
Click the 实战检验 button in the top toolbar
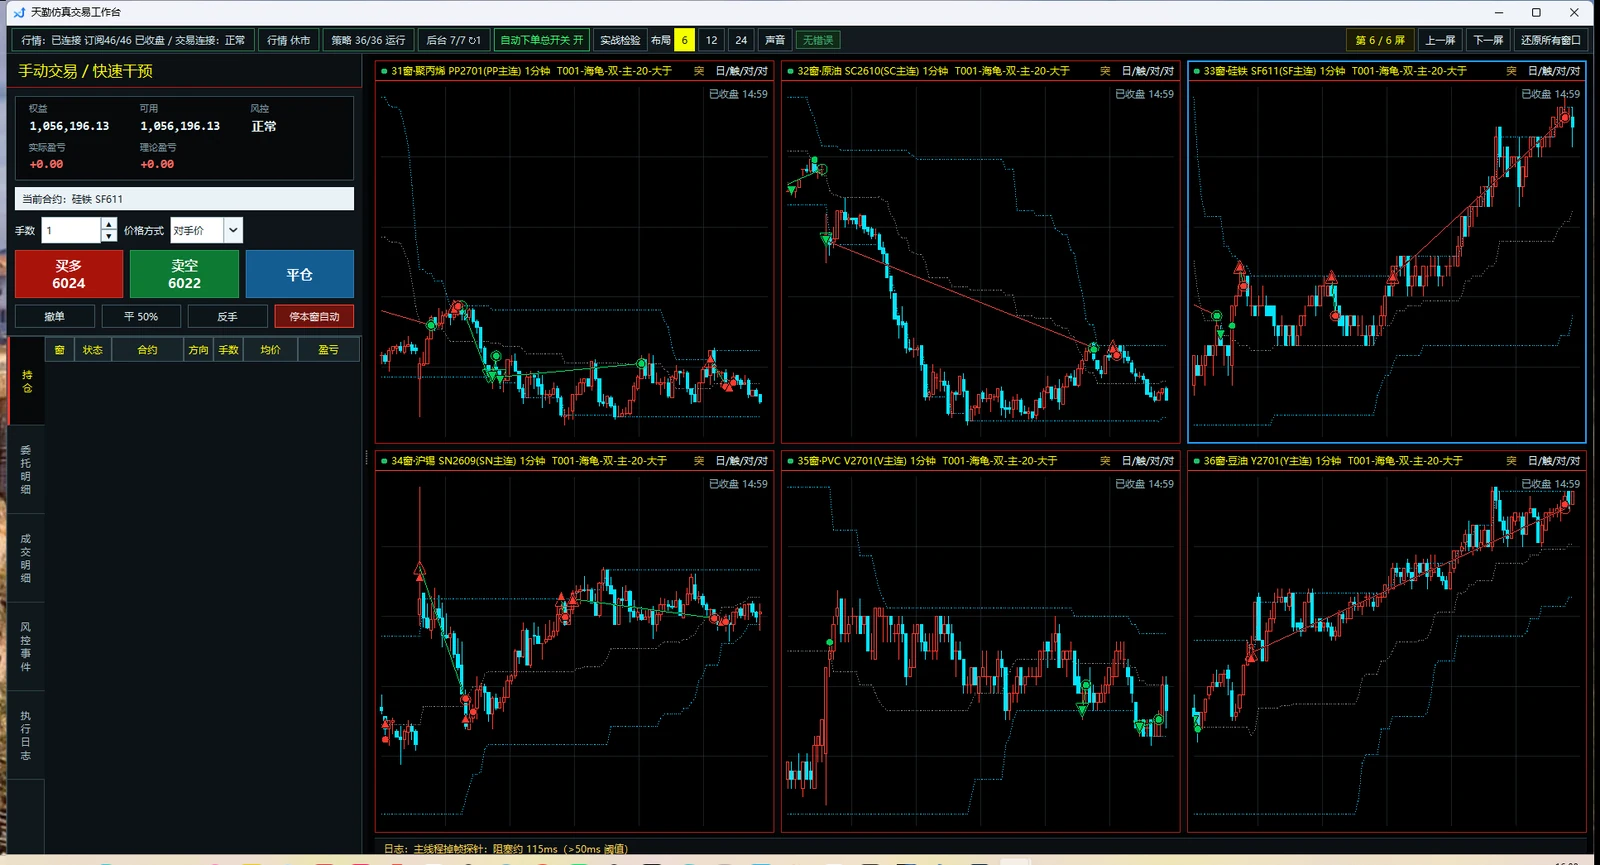click(620, 40)
